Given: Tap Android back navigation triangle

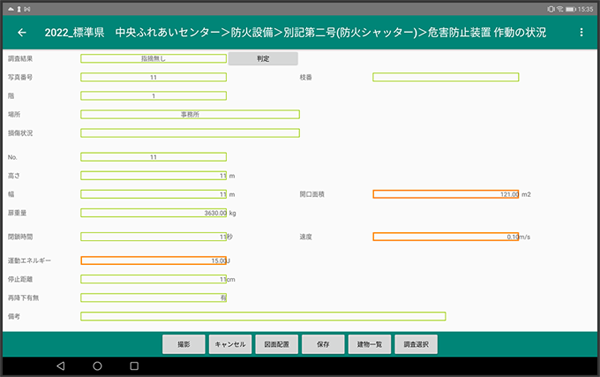Looking at the screenshot, I should pos(60,366).
